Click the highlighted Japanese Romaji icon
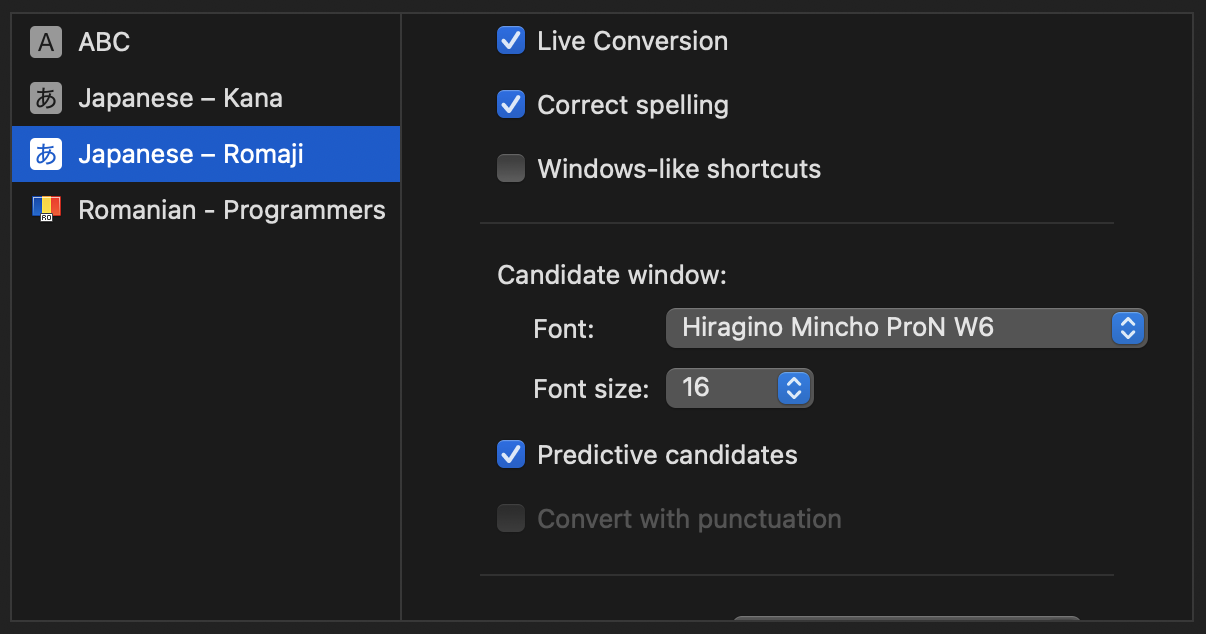Image resolution: width=1206 pixels, height=634 pixels. pos(46,154)
